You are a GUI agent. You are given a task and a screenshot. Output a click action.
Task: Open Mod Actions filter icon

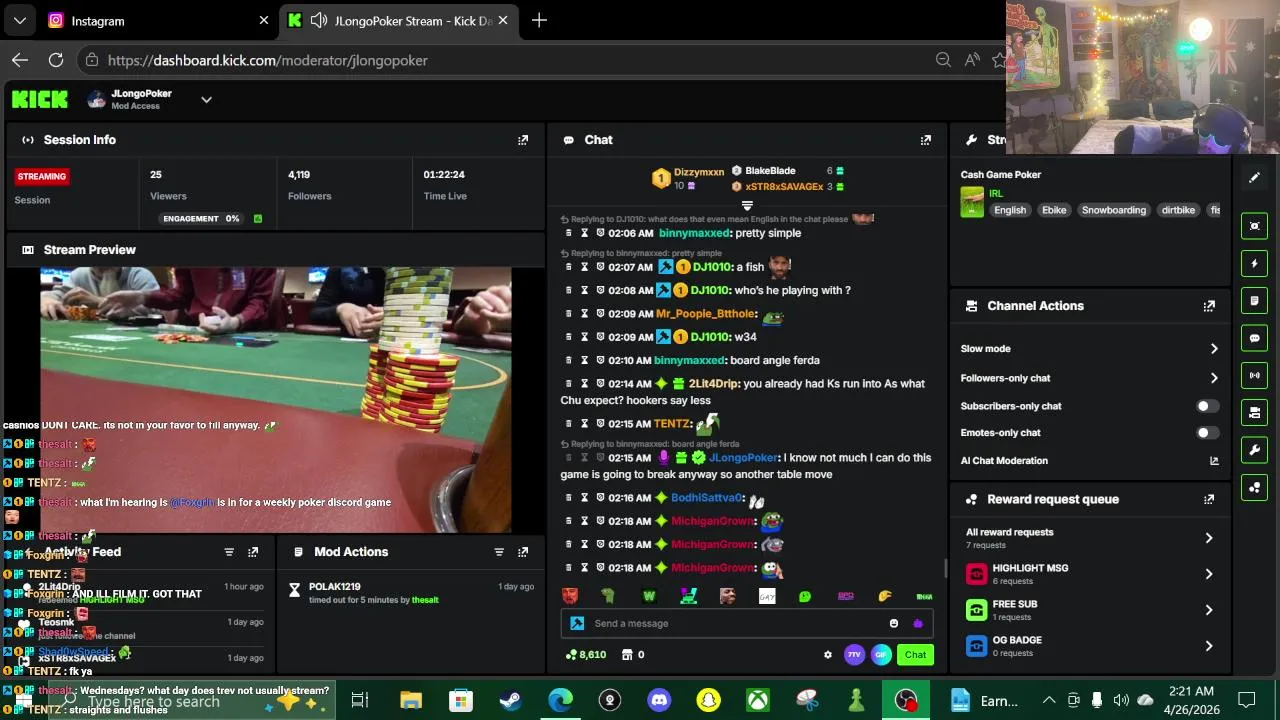tap(499, 552)
